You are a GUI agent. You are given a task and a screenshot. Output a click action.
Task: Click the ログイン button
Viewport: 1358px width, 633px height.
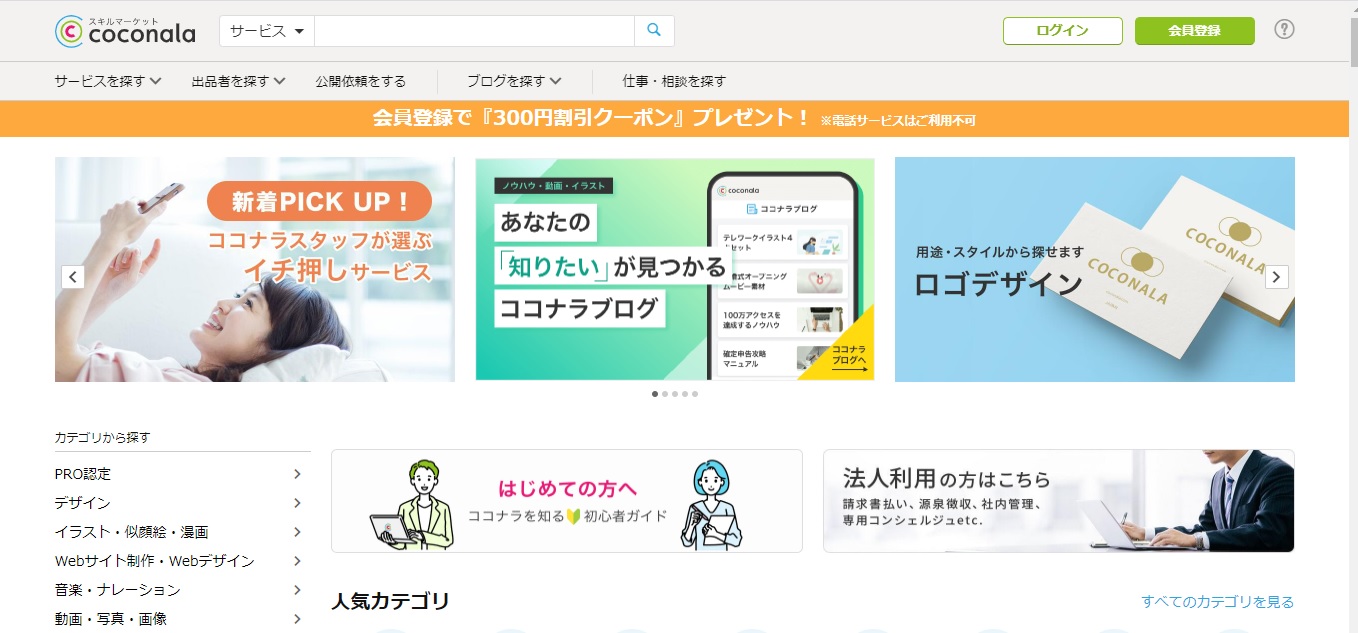tap(1063, 31)
